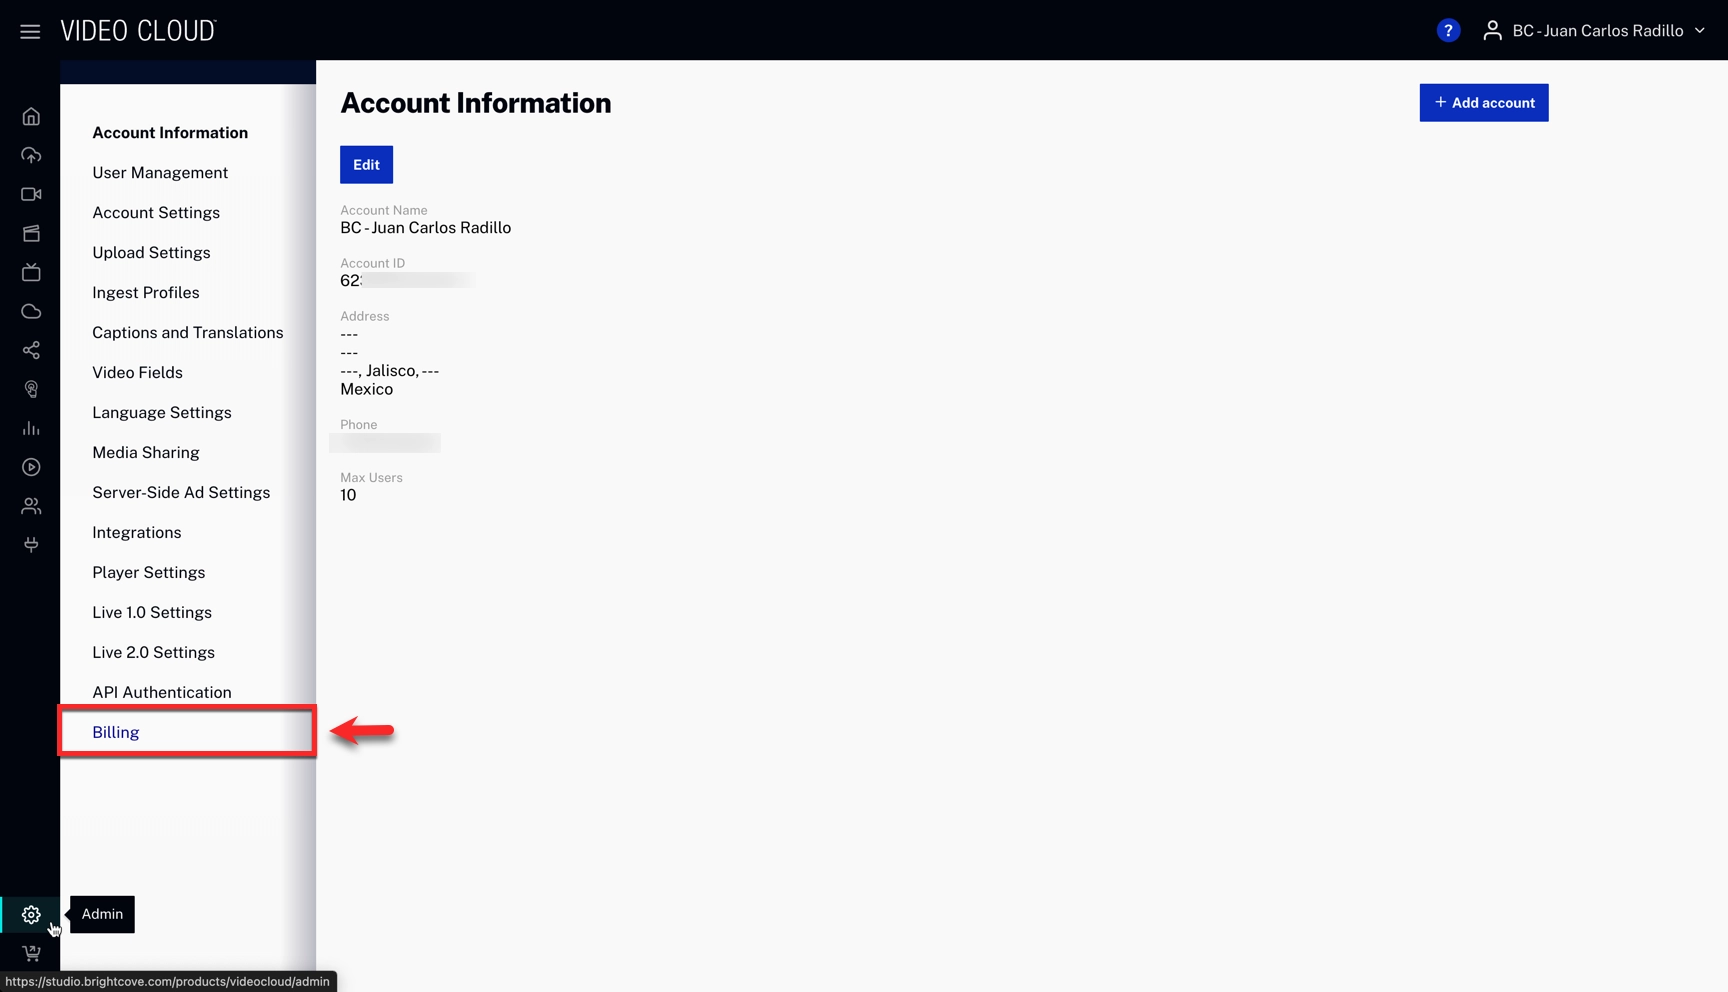Click the Add account button

(x=1483, y=103)
